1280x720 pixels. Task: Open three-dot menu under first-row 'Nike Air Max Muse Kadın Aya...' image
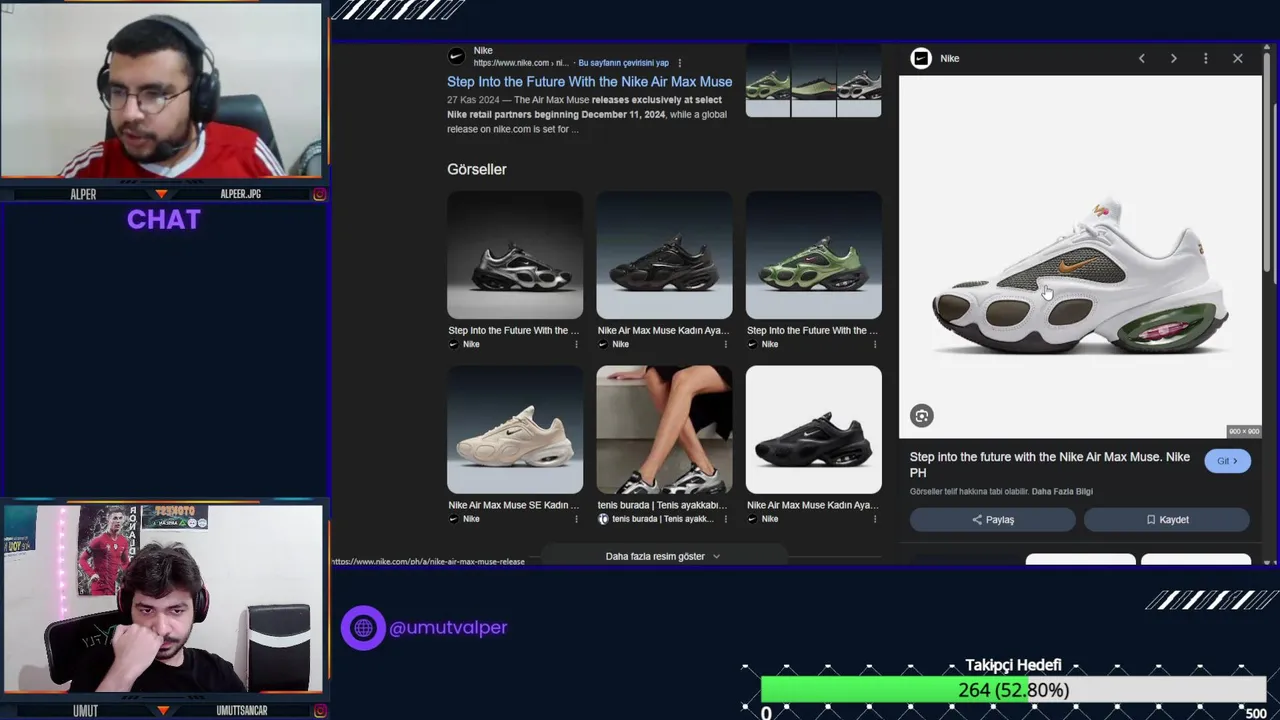pos(725,344)
